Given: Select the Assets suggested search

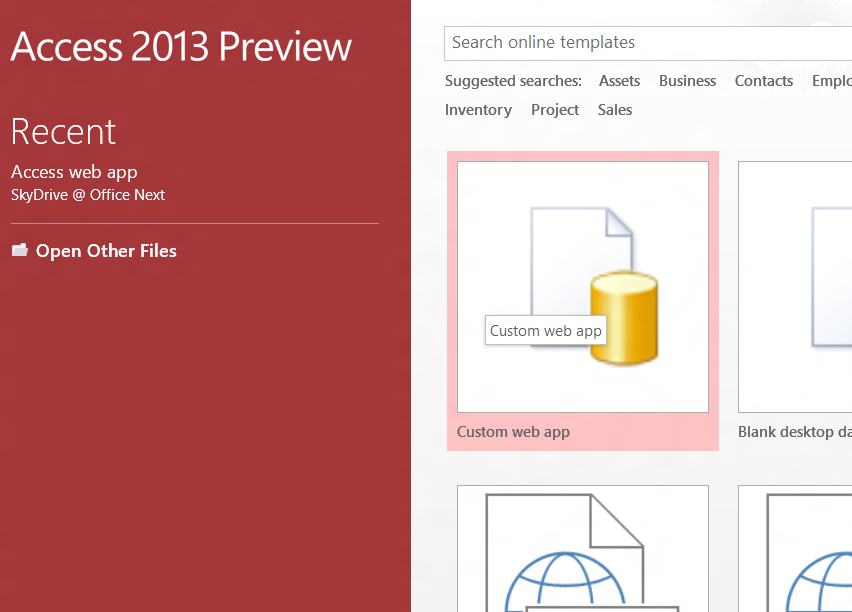Looking at the screenshot, I should click(x=619, y=81).
